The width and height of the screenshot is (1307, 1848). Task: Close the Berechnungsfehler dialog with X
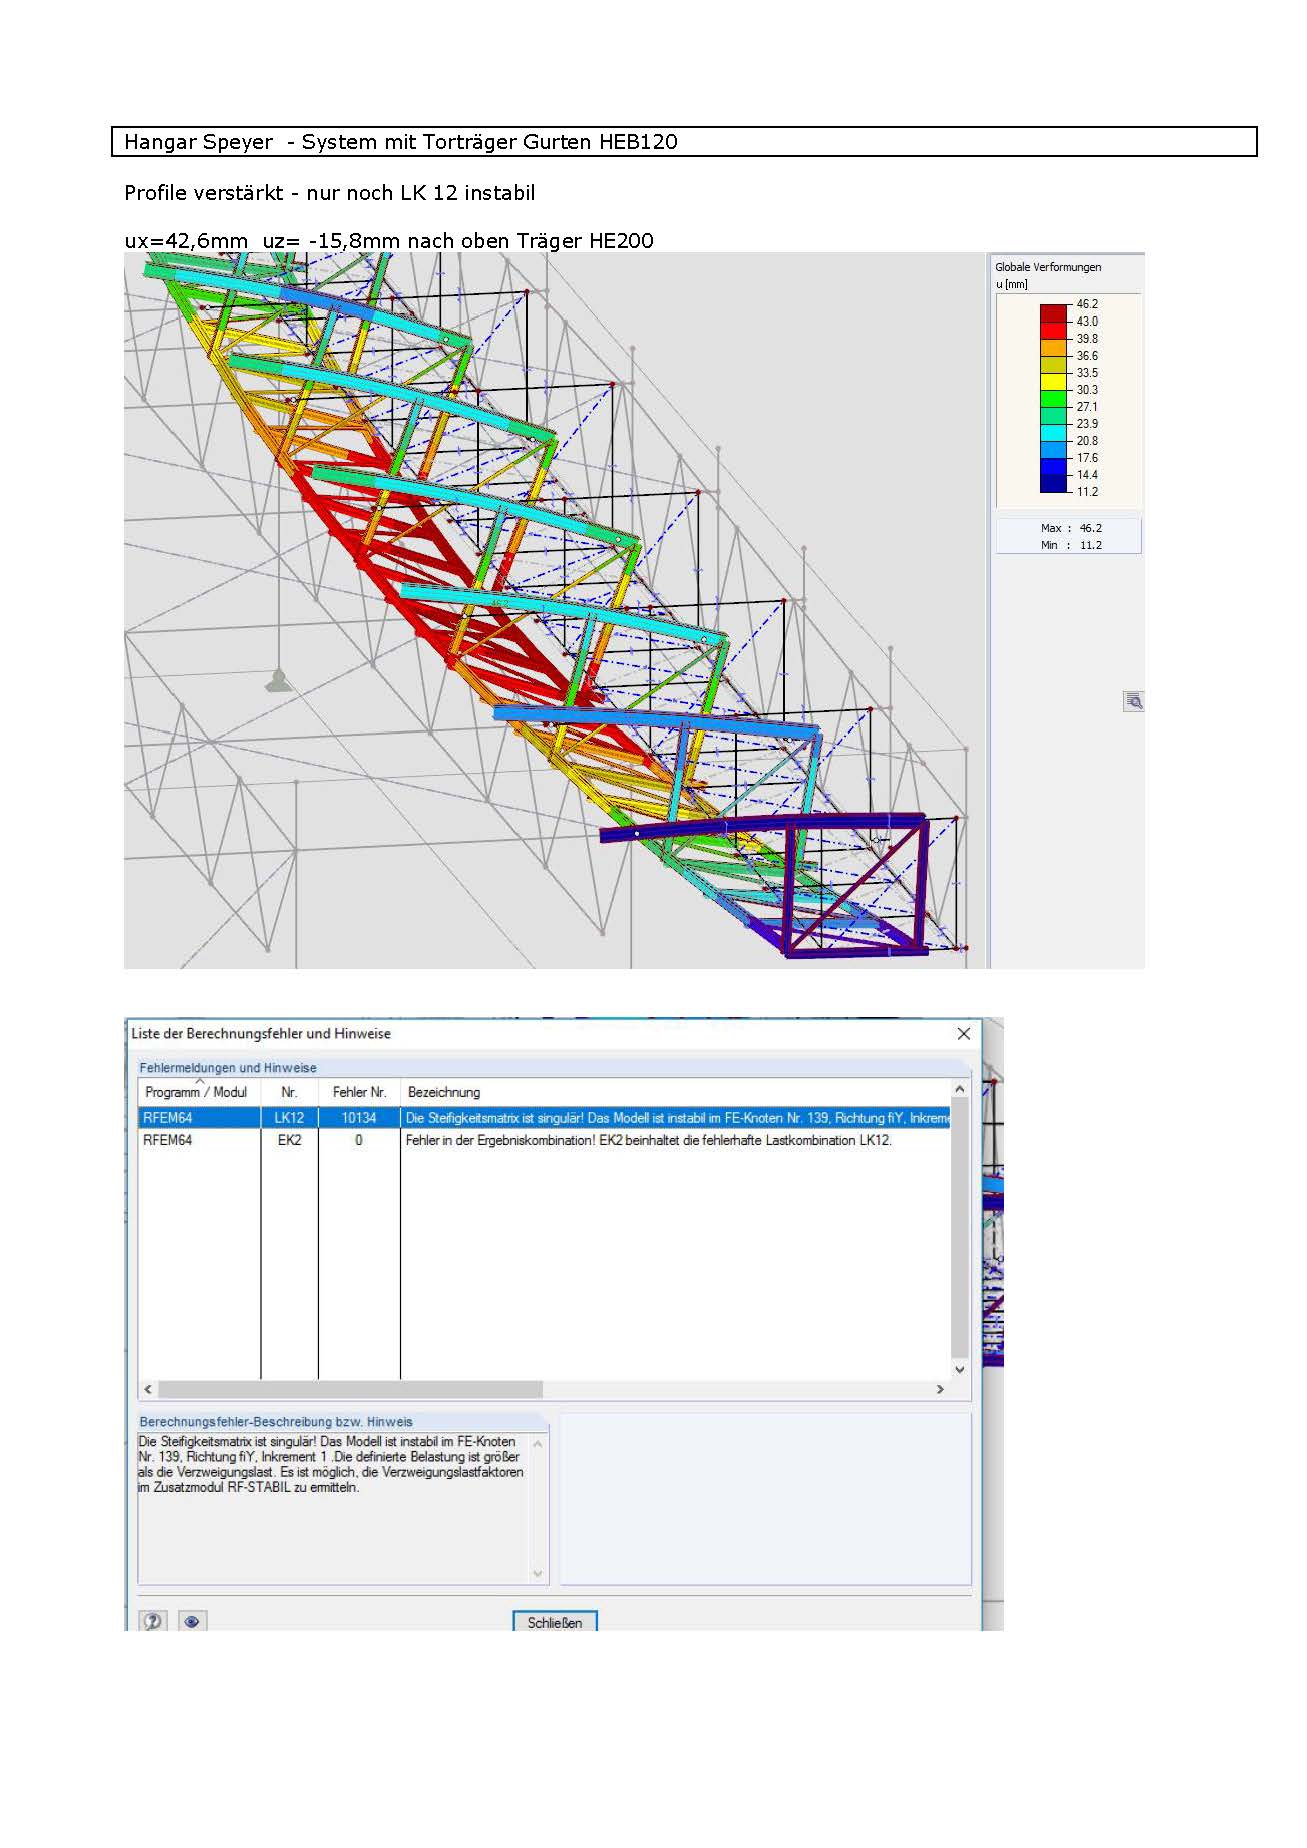pyautogui.click(x=963, y=1033)
